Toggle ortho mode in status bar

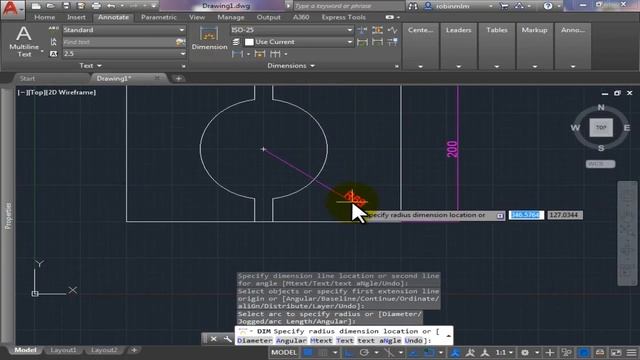click(x=349, y=352)
